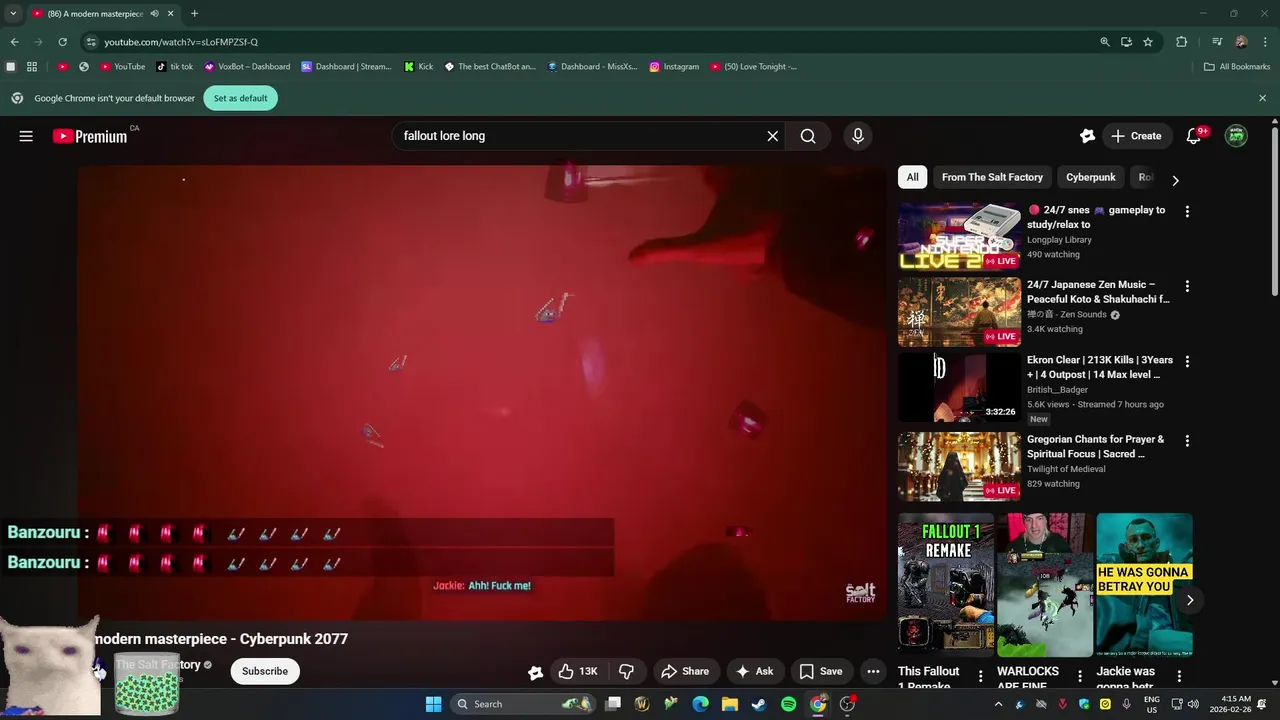
Task: Clear the search box with X
Action: 772,136
